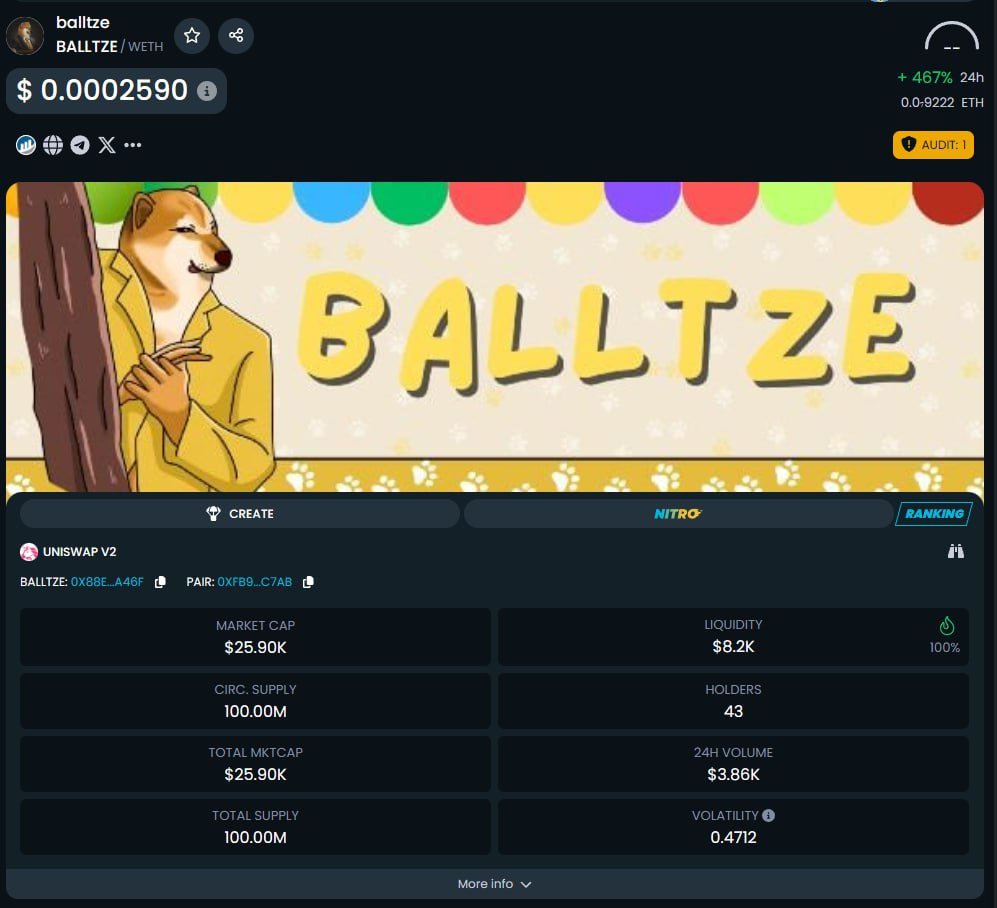Click Circ. Supply value 100.00M

(x=255, y=712)
